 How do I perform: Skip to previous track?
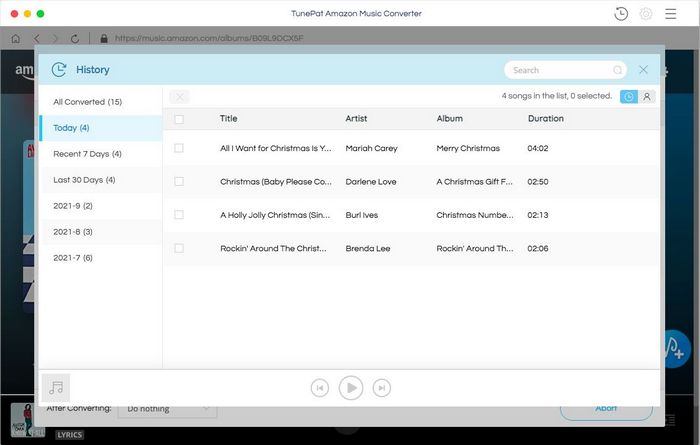tap(320, 388)
